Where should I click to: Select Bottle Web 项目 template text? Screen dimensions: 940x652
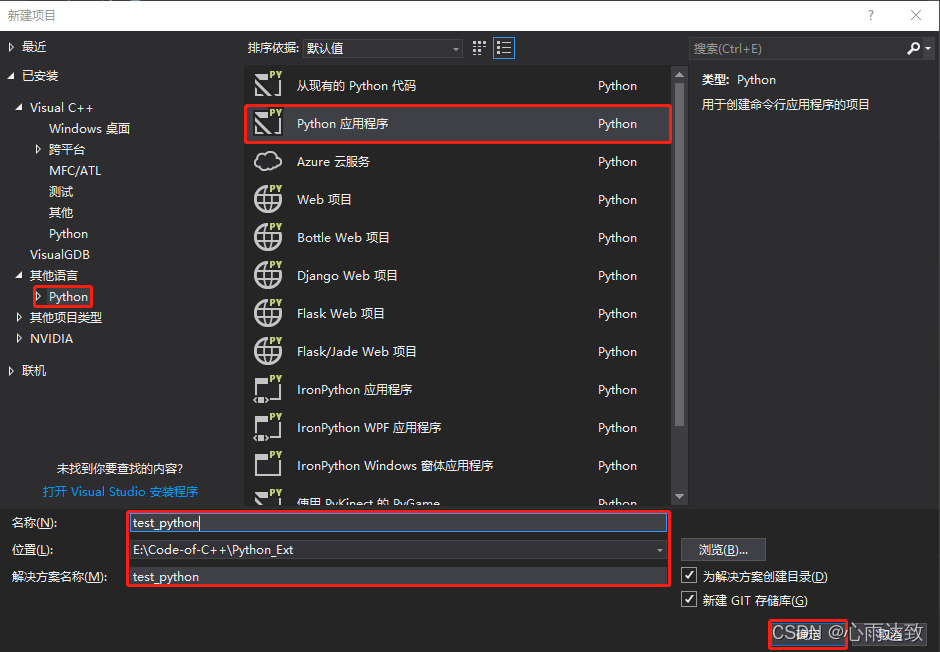[343, 238]
